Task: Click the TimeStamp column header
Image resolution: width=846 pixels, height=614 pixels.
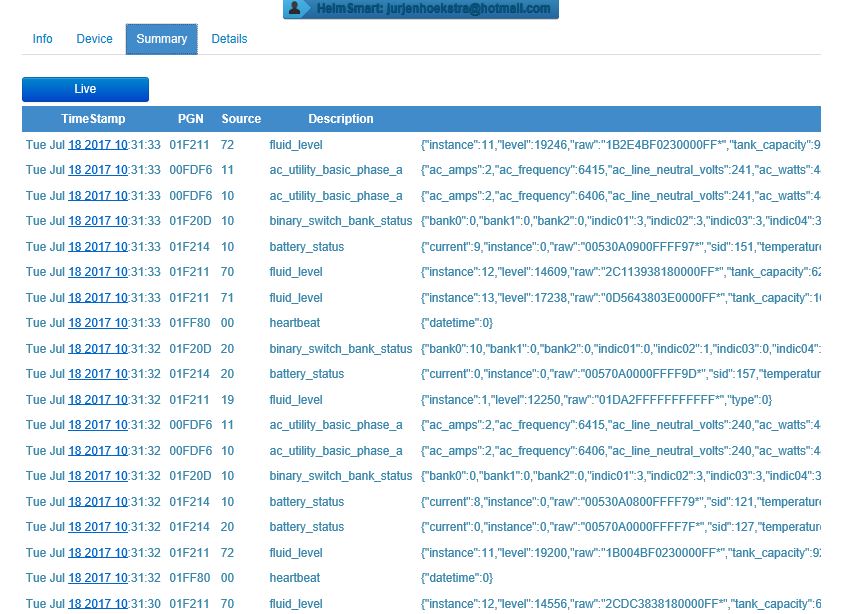Action: click(x=93, y=119)
